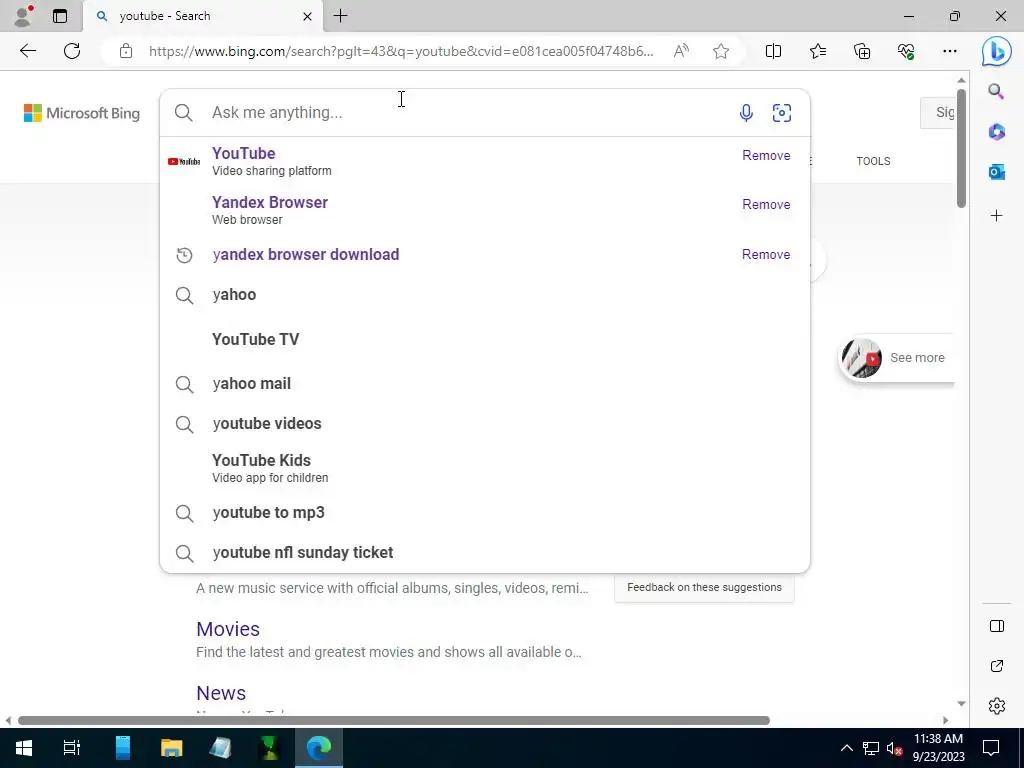The image size is (1024, 768).
Task: Click the address bar URL
Action: coord(400,51)
